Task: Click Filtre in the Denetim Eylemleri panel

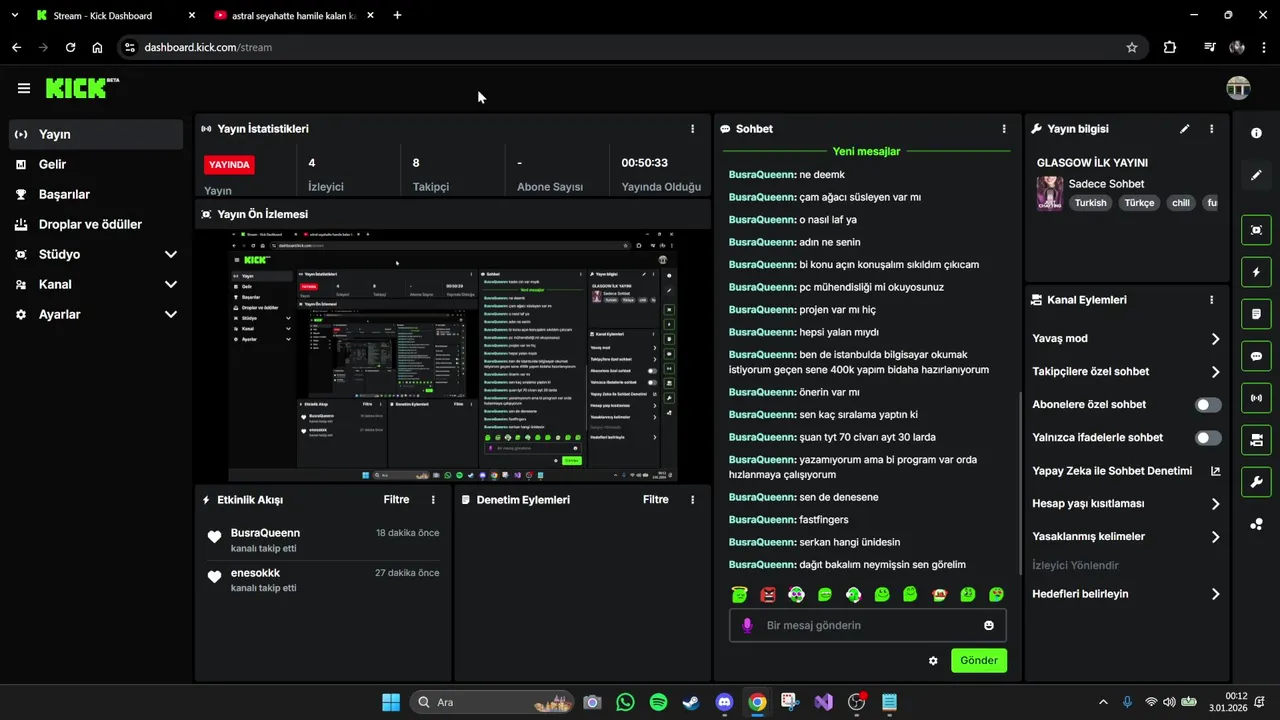Action: [x=656, y=500]
